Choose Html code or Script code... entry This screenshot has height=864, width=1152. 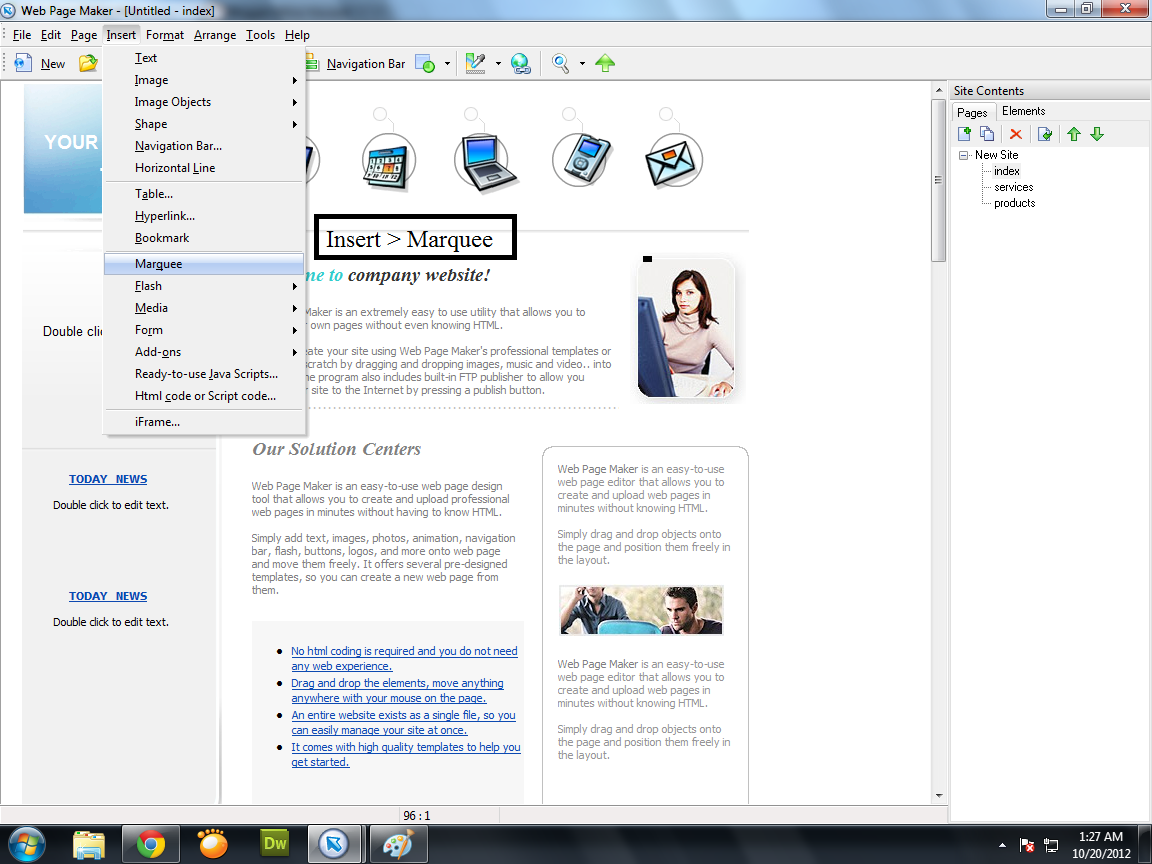204,396
